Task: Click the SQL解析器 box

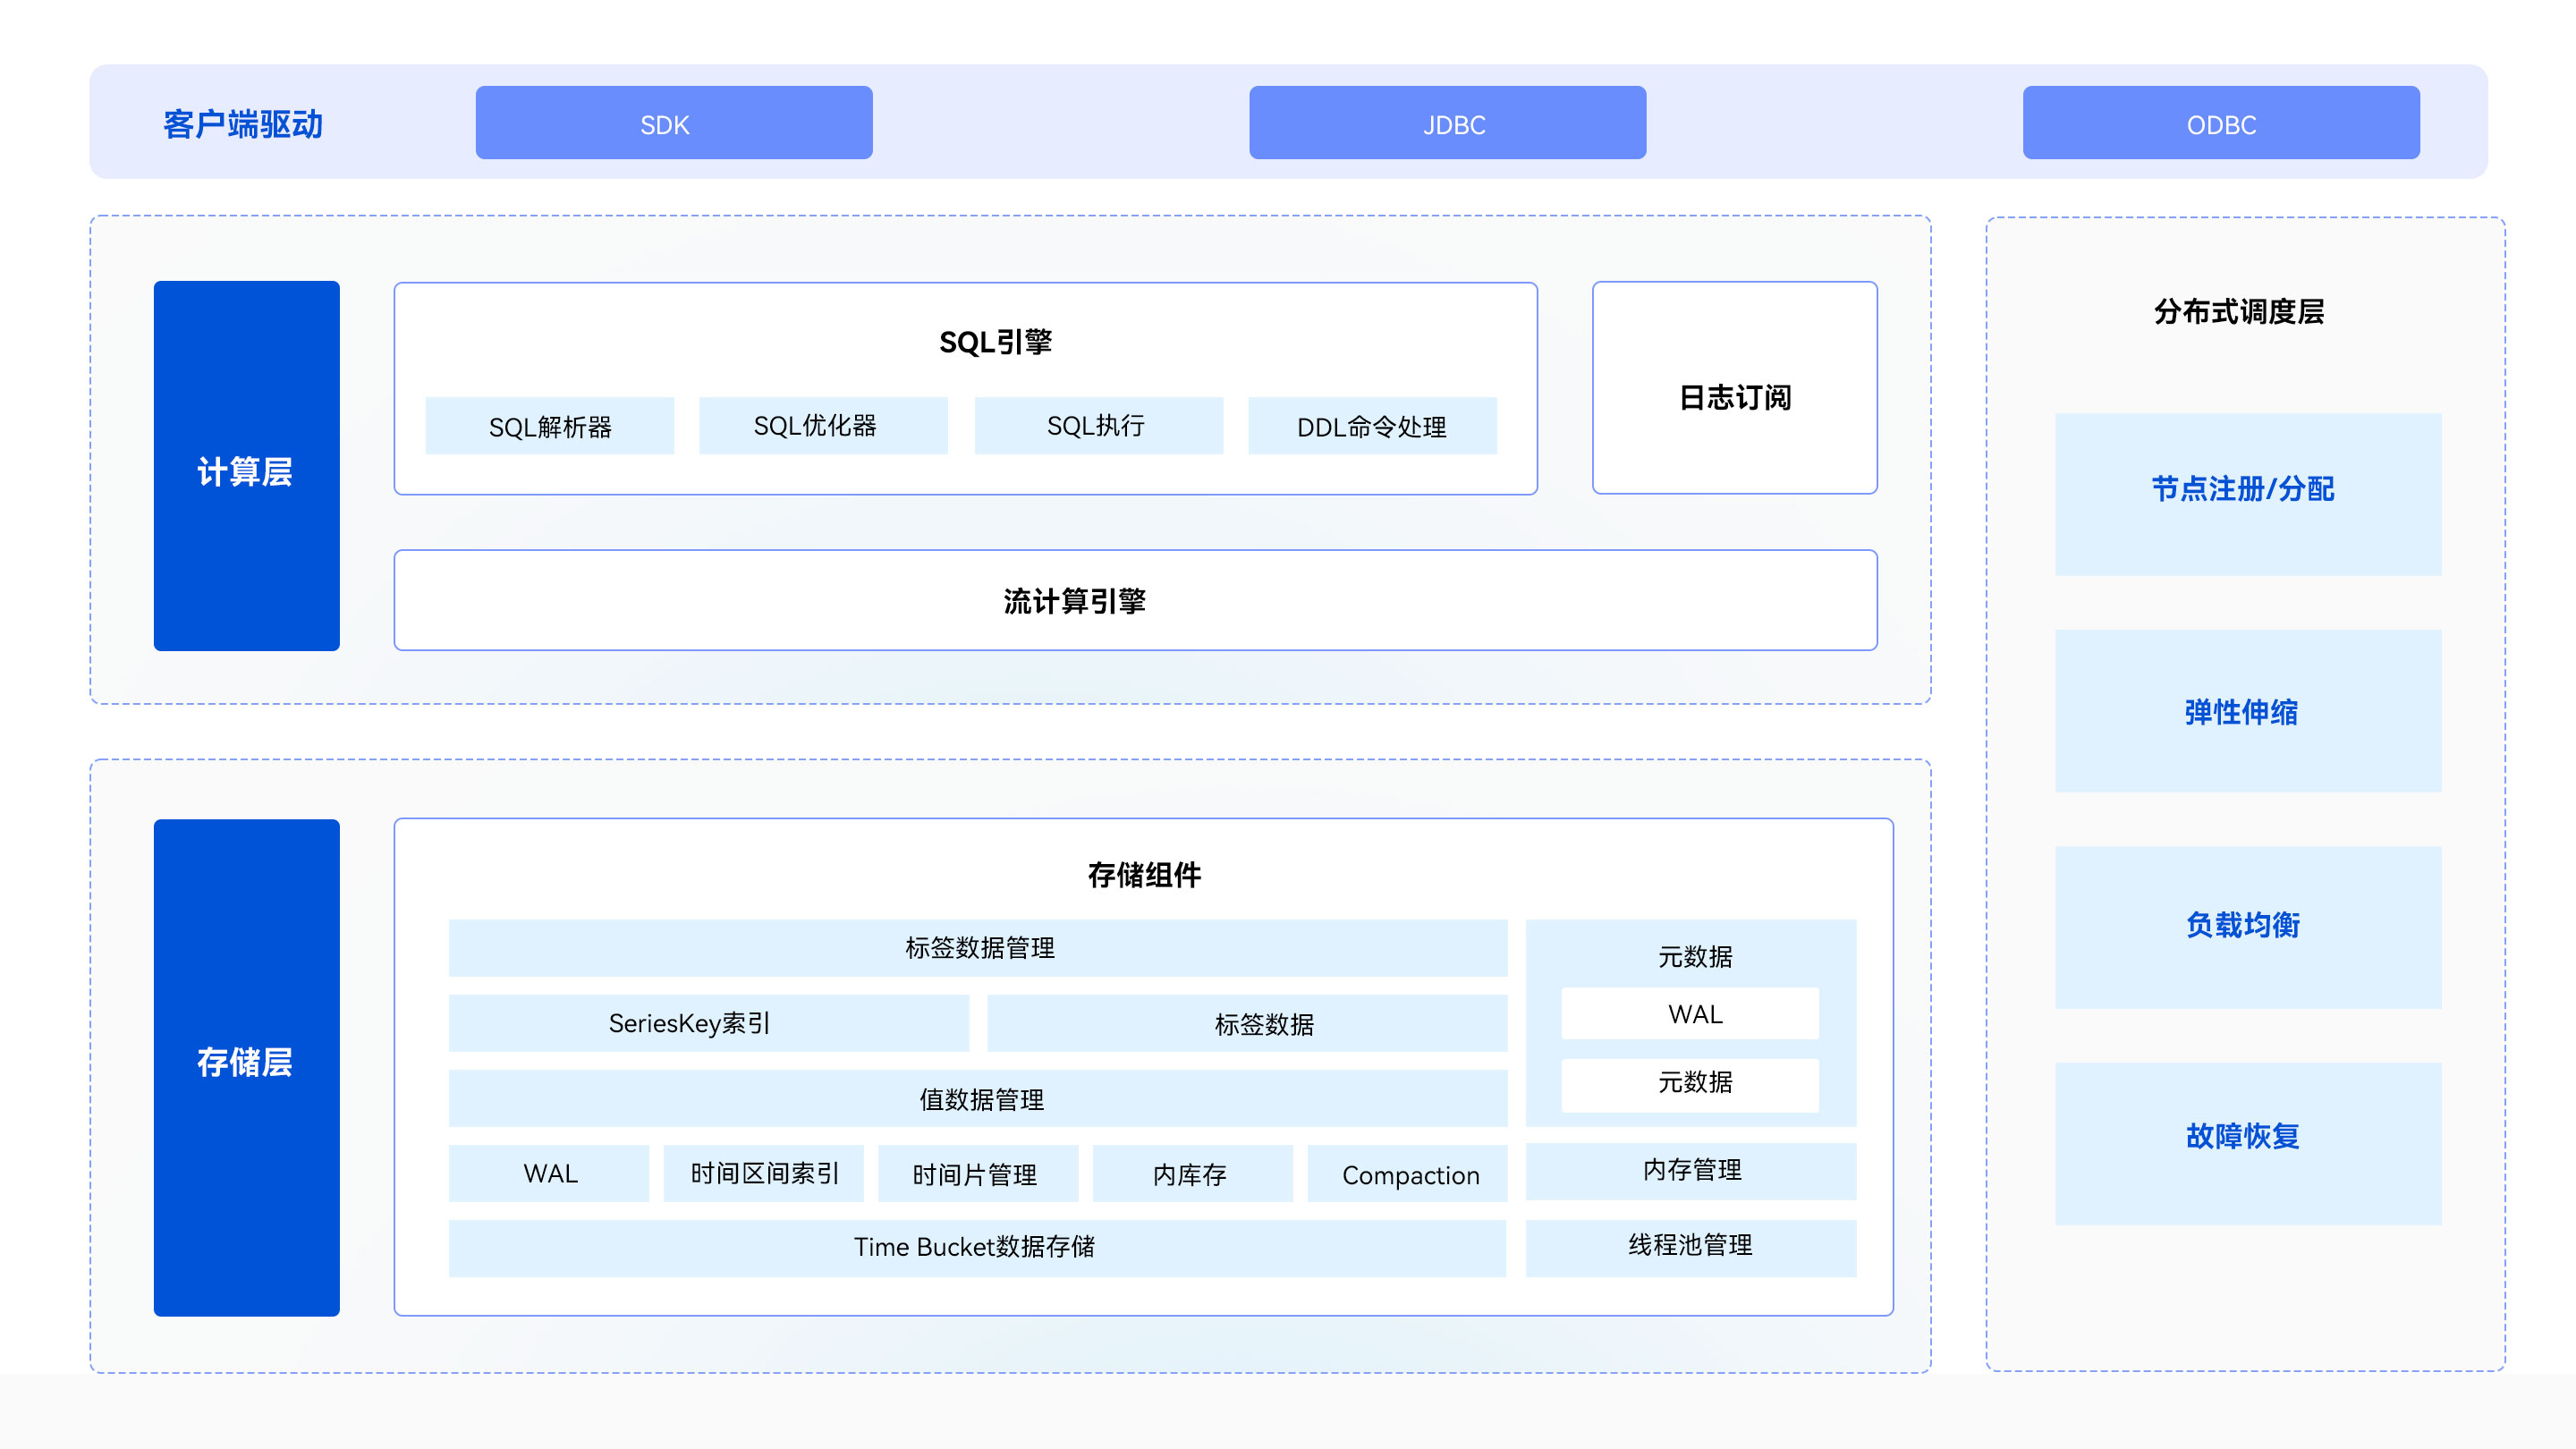Action: (x=549, y=427)
